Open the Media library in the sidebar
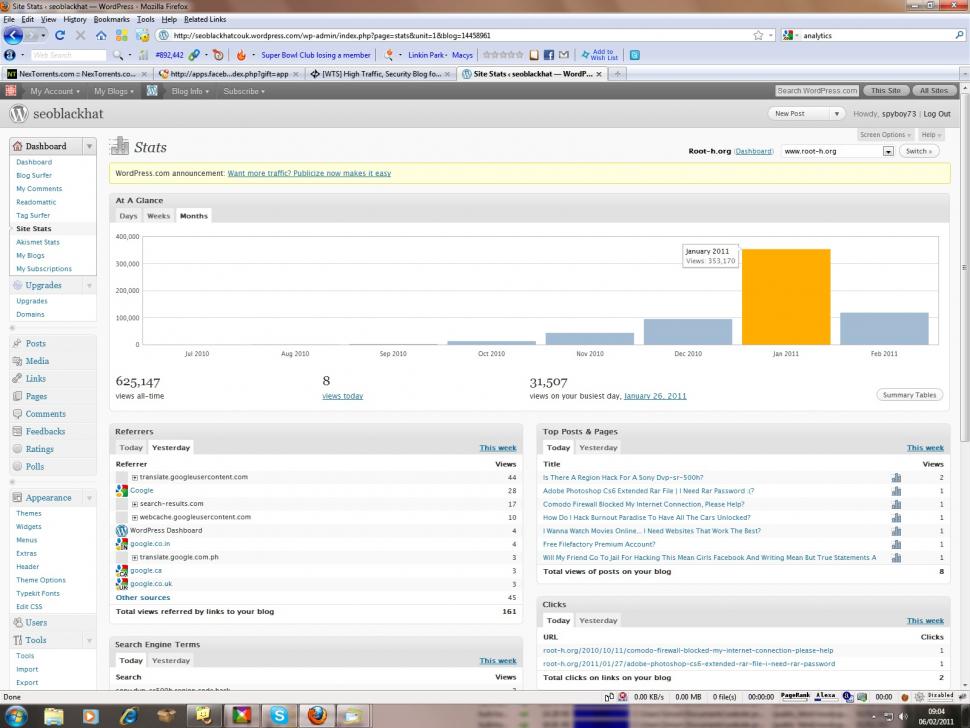The height and width of the screenshot is (728, 970). coord(37,361)
